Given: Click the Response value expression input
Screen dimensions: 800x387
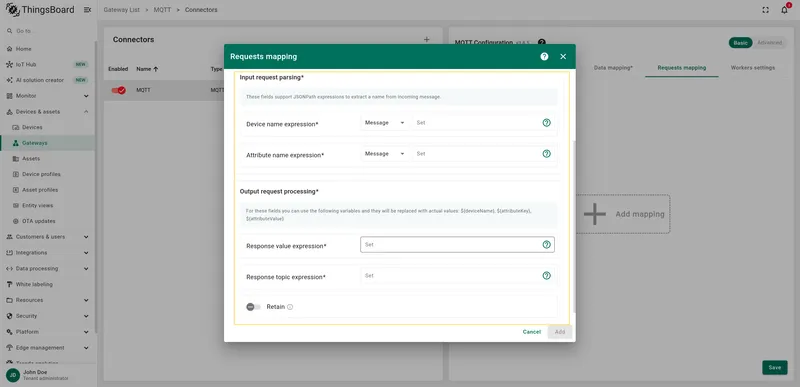Looking at the screenshot, I should tap(457, 245).
